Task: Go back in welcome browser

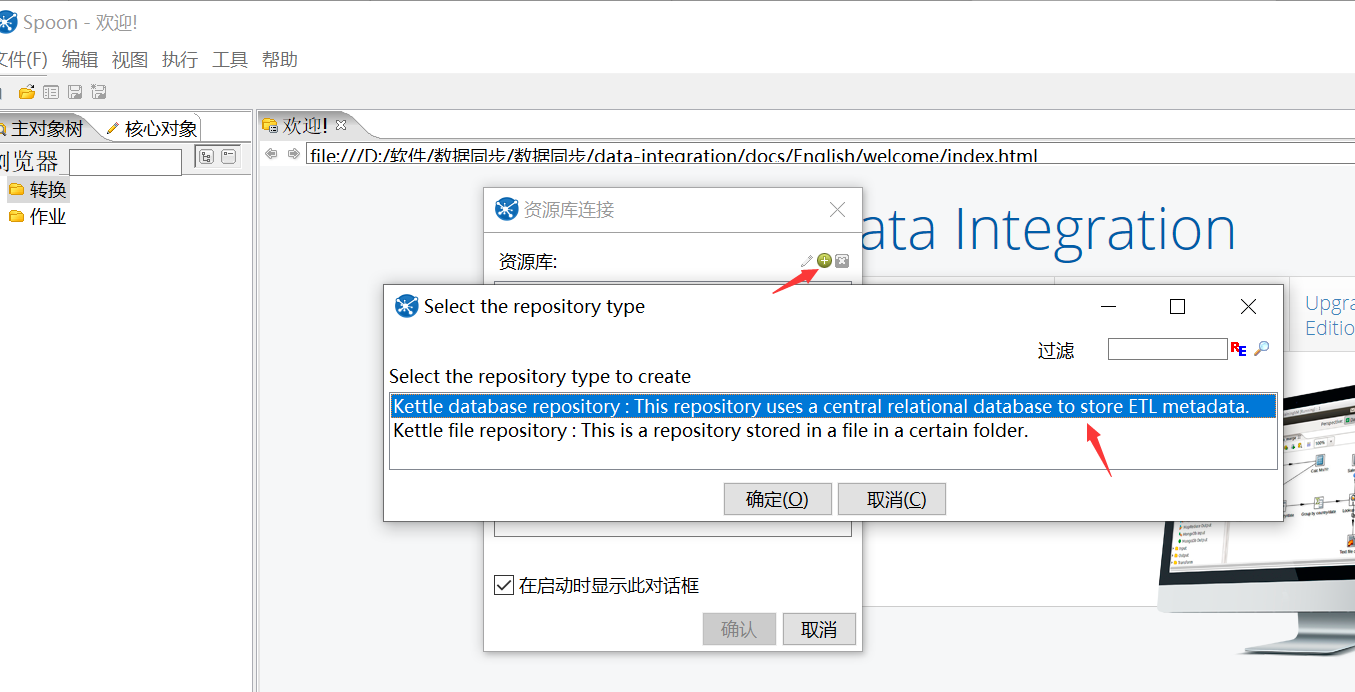Action: click(x=271, y=154)
